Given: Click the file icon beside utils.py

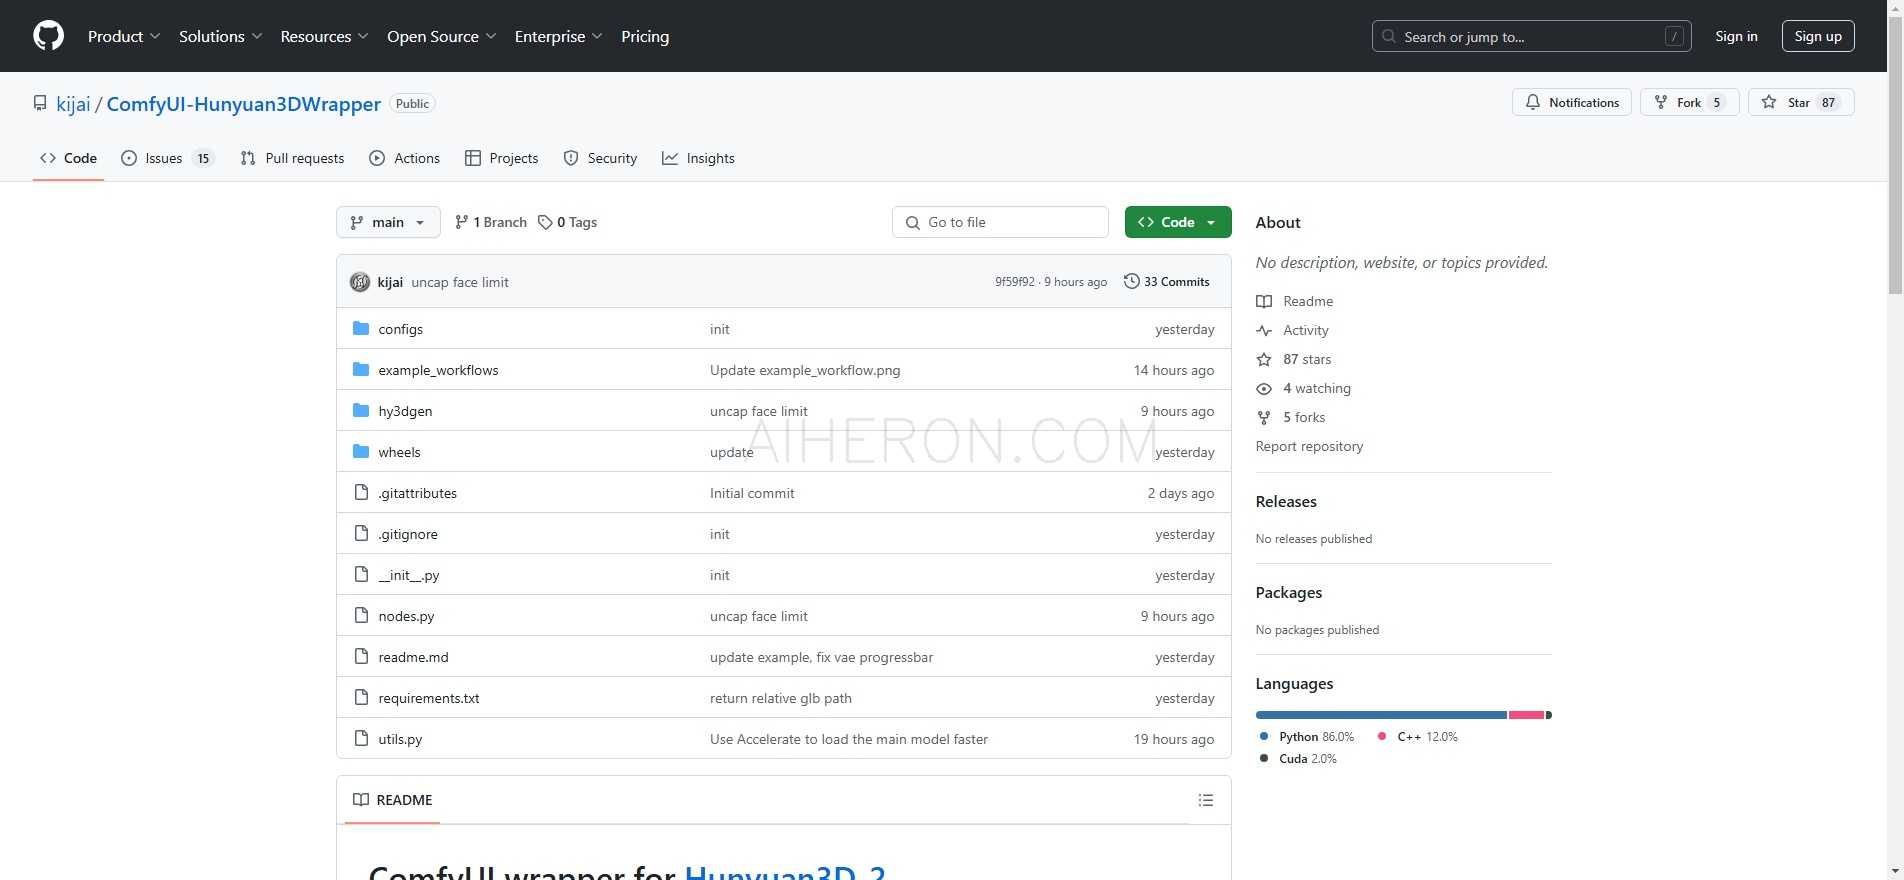Looking at the screenshot, I should pos(361,738).
